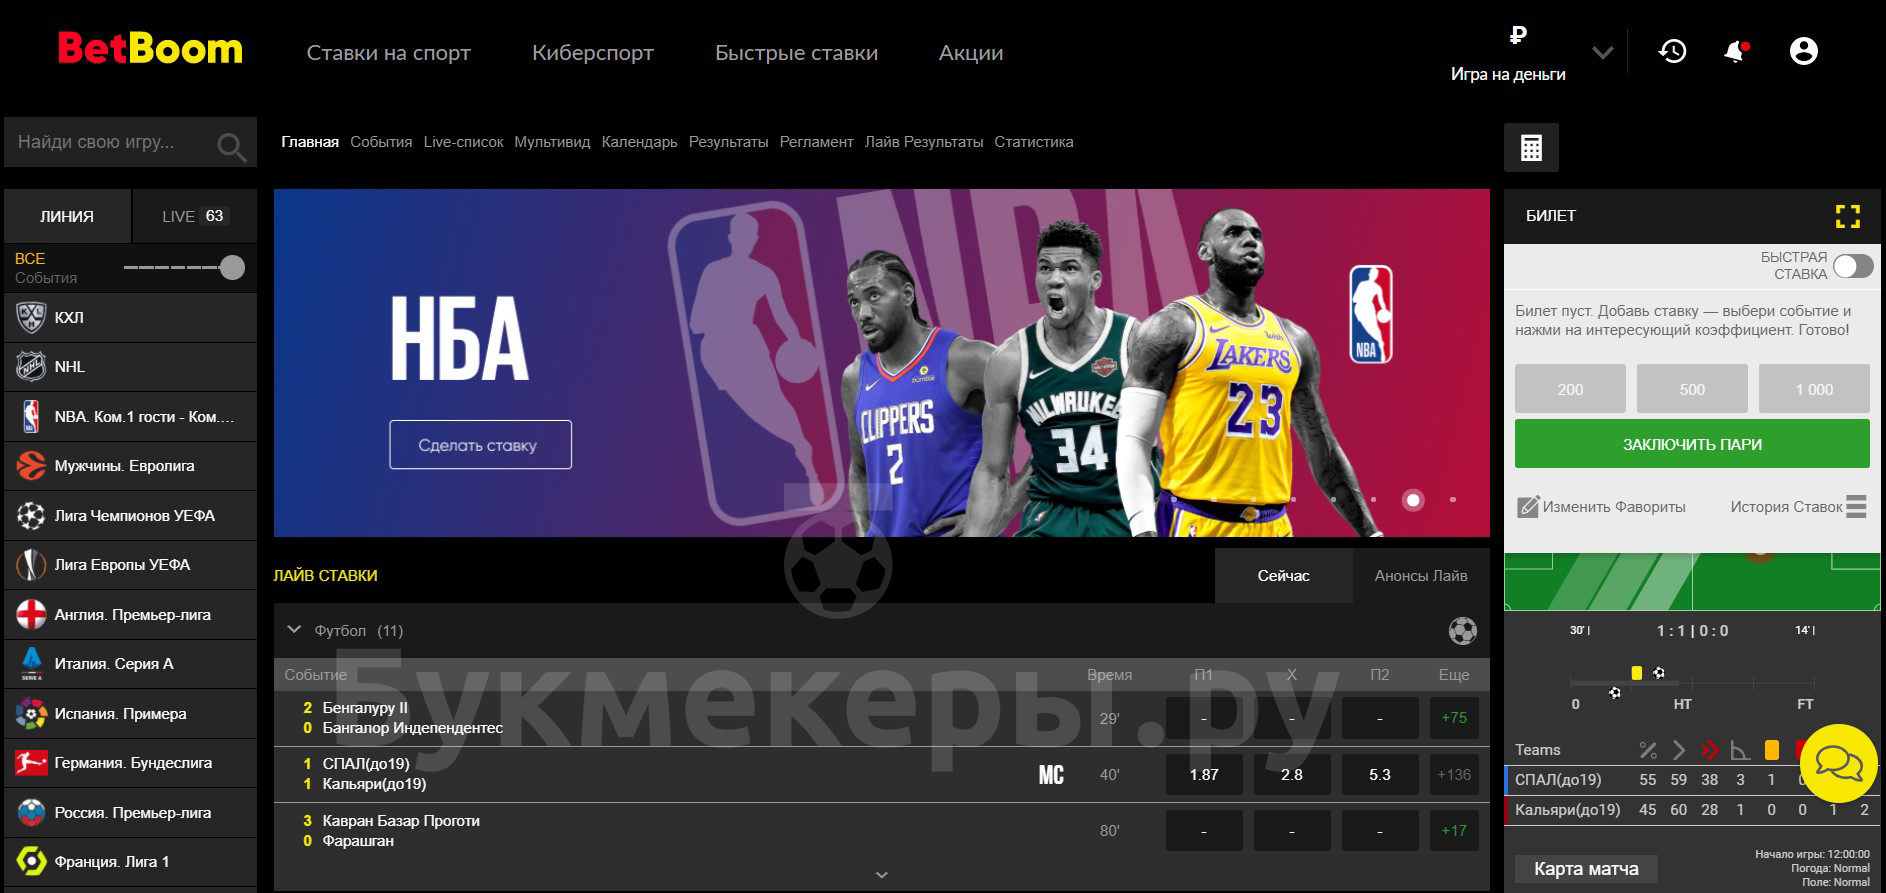Toggle the Быстрая ставка switch
The height and width of the screenshot is (893, 1886).
tap(1853, 266)
